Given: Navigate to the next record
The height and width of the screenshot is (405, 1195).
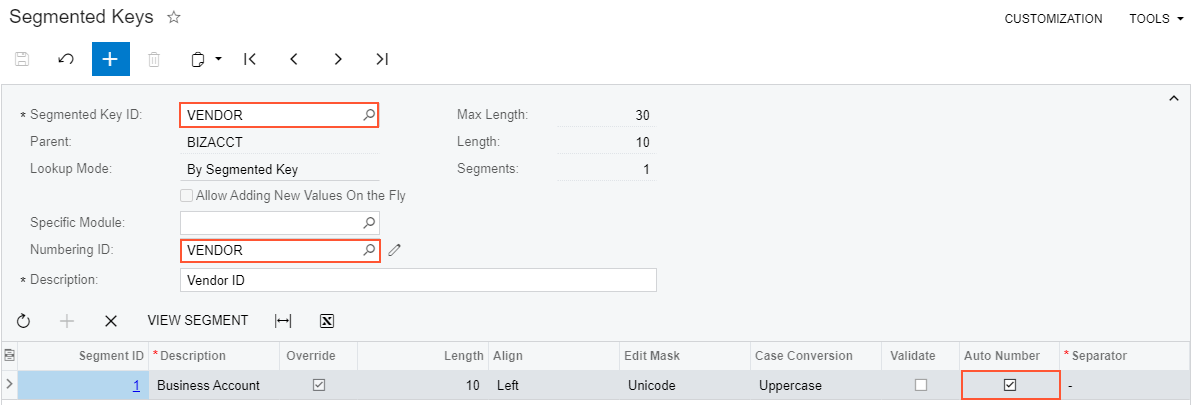Looking at the screenshot, I should pyautogui.click(x=338, y=59).
